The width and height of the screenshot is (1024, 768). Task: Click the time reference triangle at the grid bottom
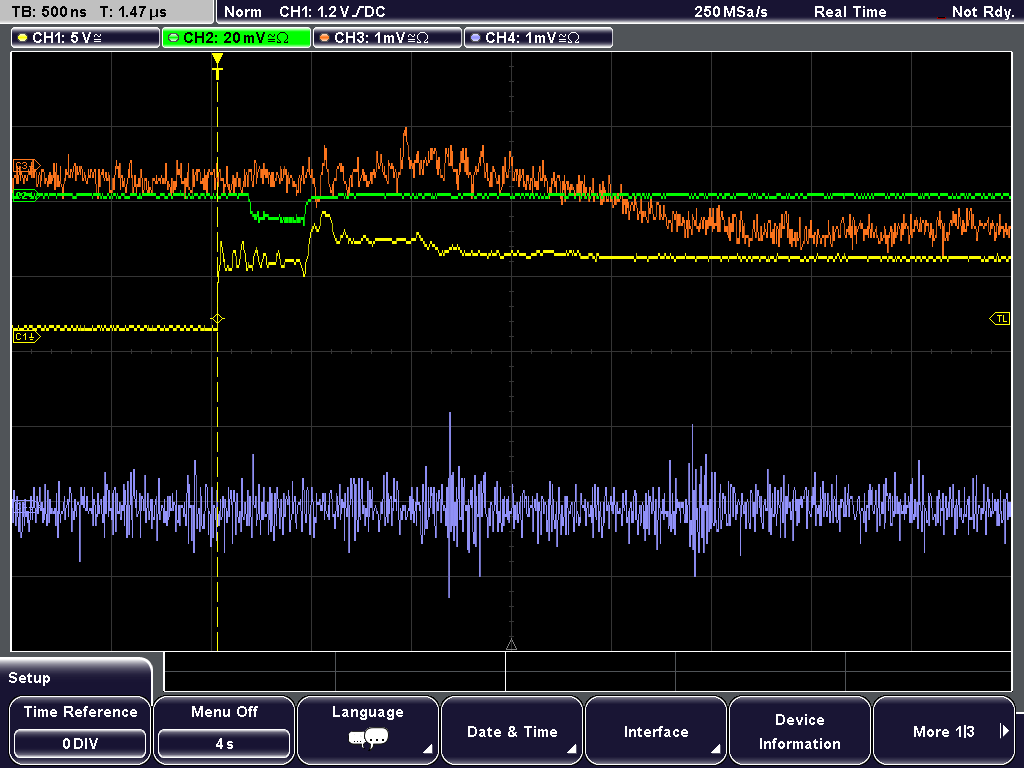tap(511, 645)
